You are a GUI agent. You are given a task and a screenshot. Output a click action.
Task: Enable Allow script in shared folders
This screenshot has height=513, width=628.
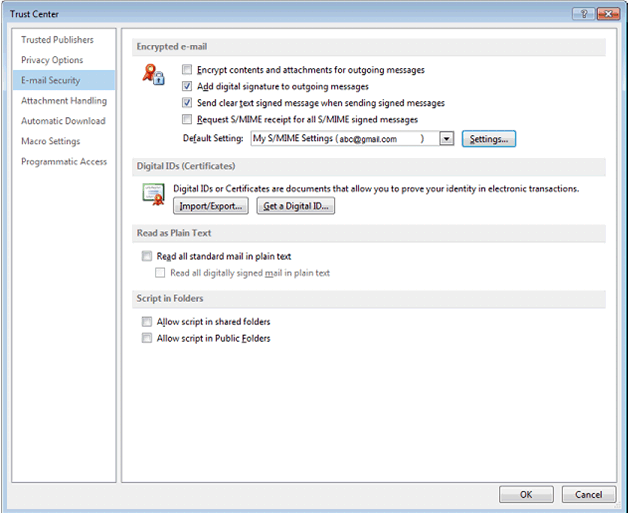(x=147, y=322)
